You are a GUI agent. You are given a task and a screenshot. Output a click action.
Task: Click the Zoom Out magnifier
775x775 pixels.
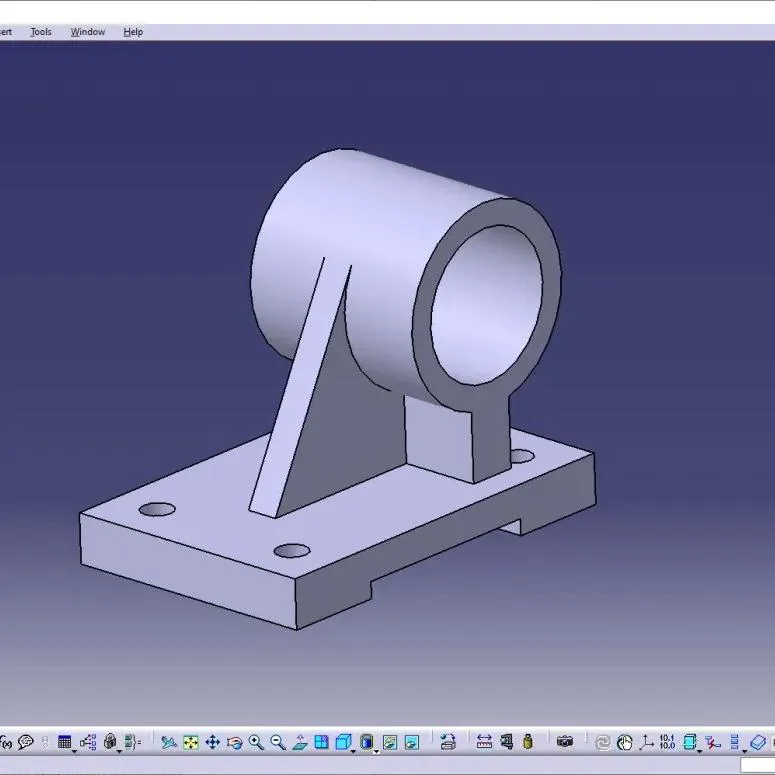click(278, 742)
